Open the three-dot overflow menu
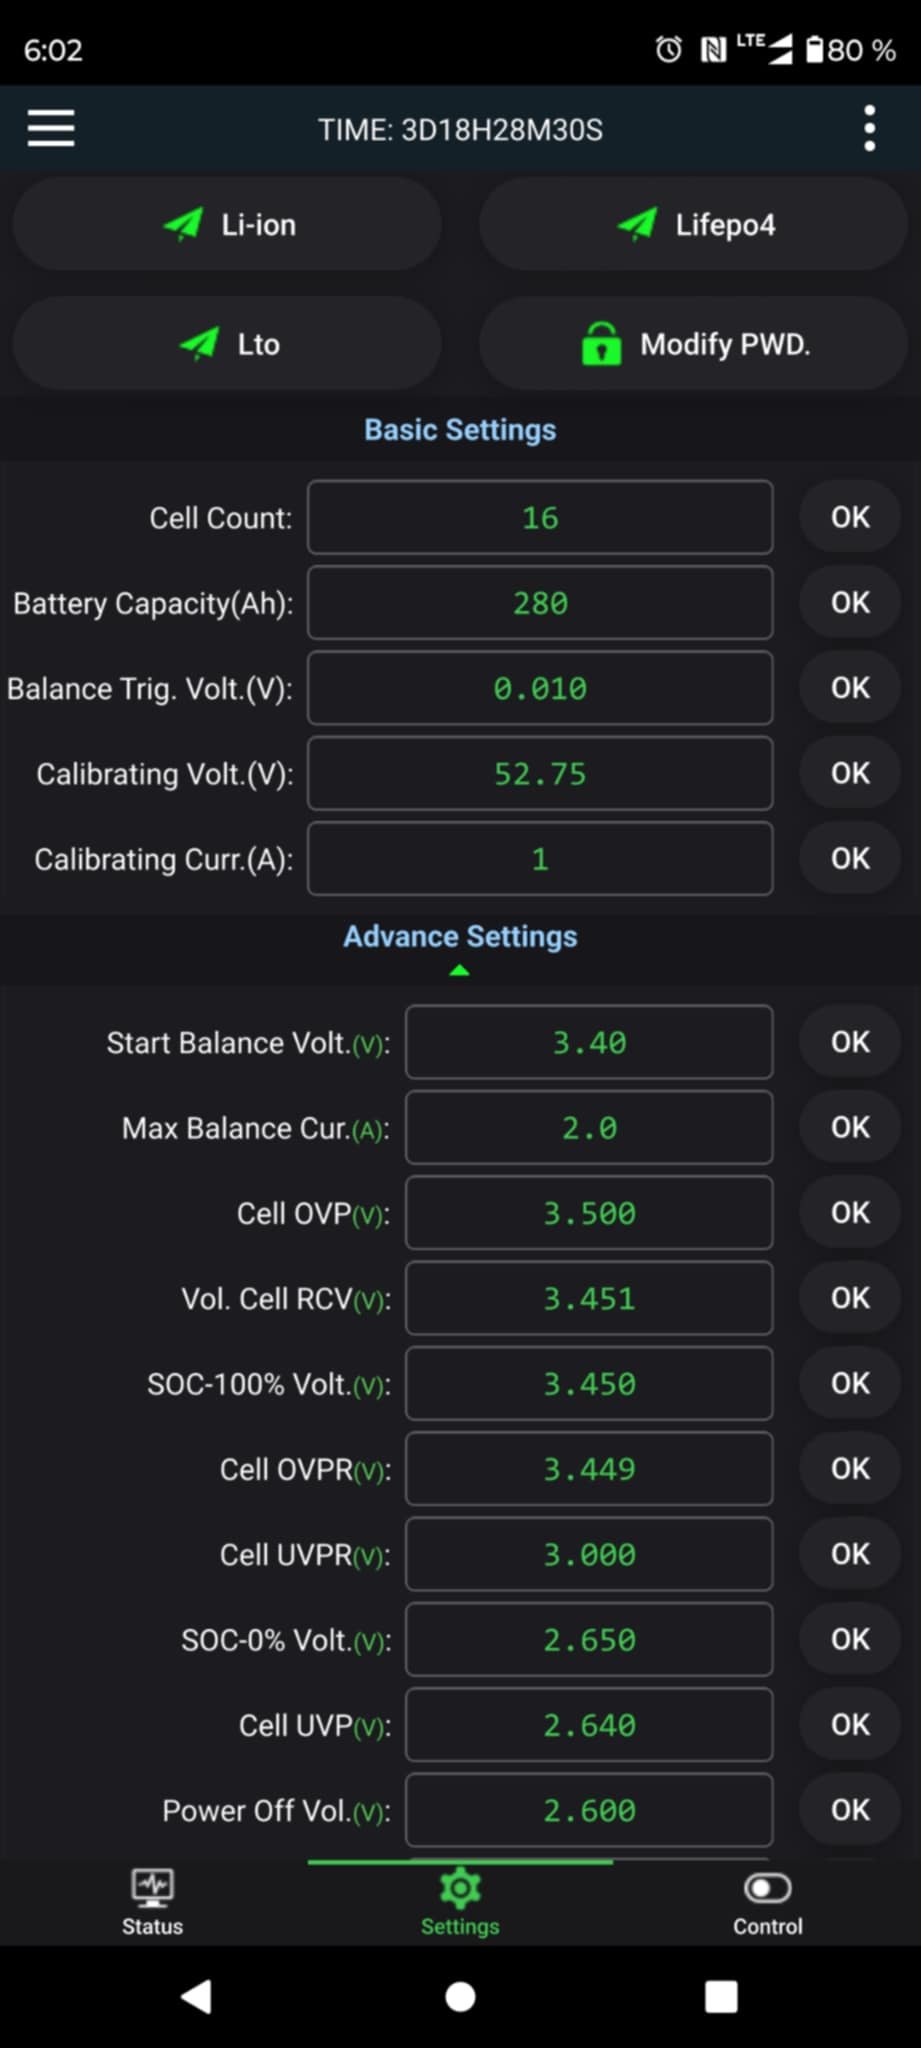Image resolution: width=921 pixels, height=2048 pixels. pos(869,129)
